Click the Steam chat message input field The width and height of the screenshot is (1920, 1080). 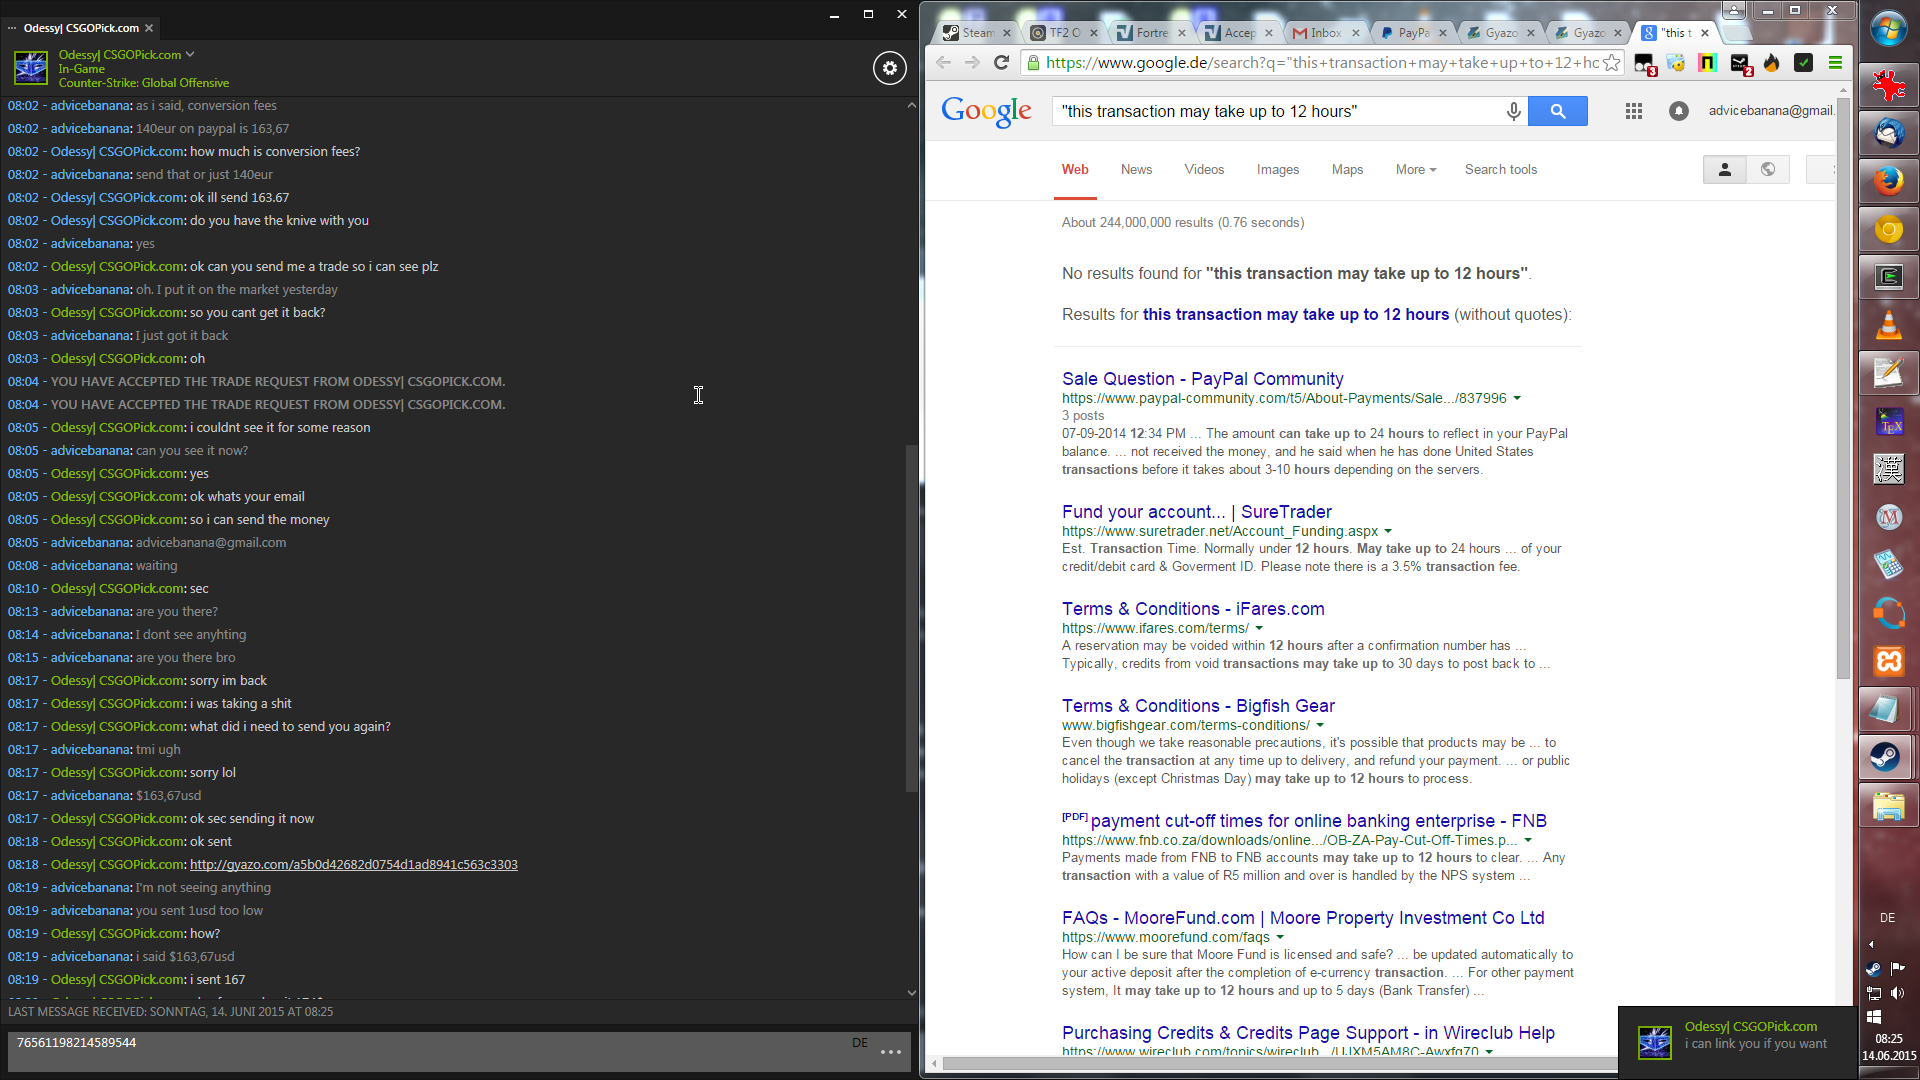[x=430, y=1050]
